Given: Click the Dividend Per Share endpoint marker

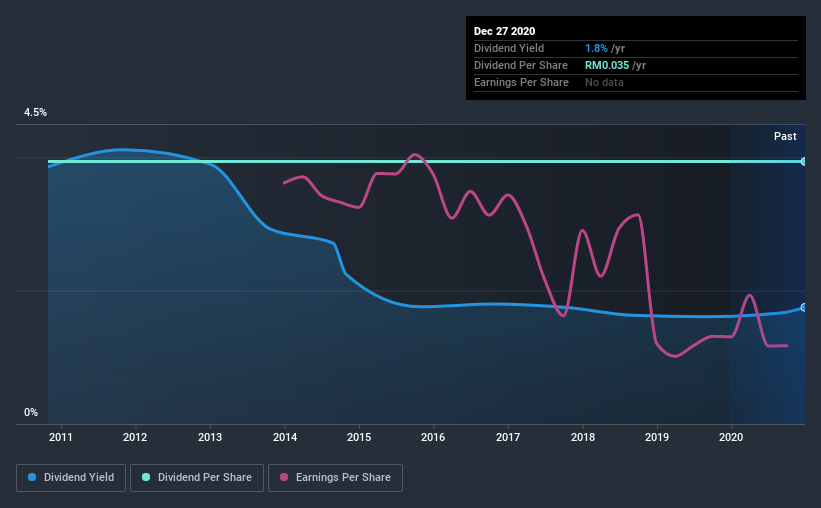Looking at the screenshot, I should coord(804,161).
